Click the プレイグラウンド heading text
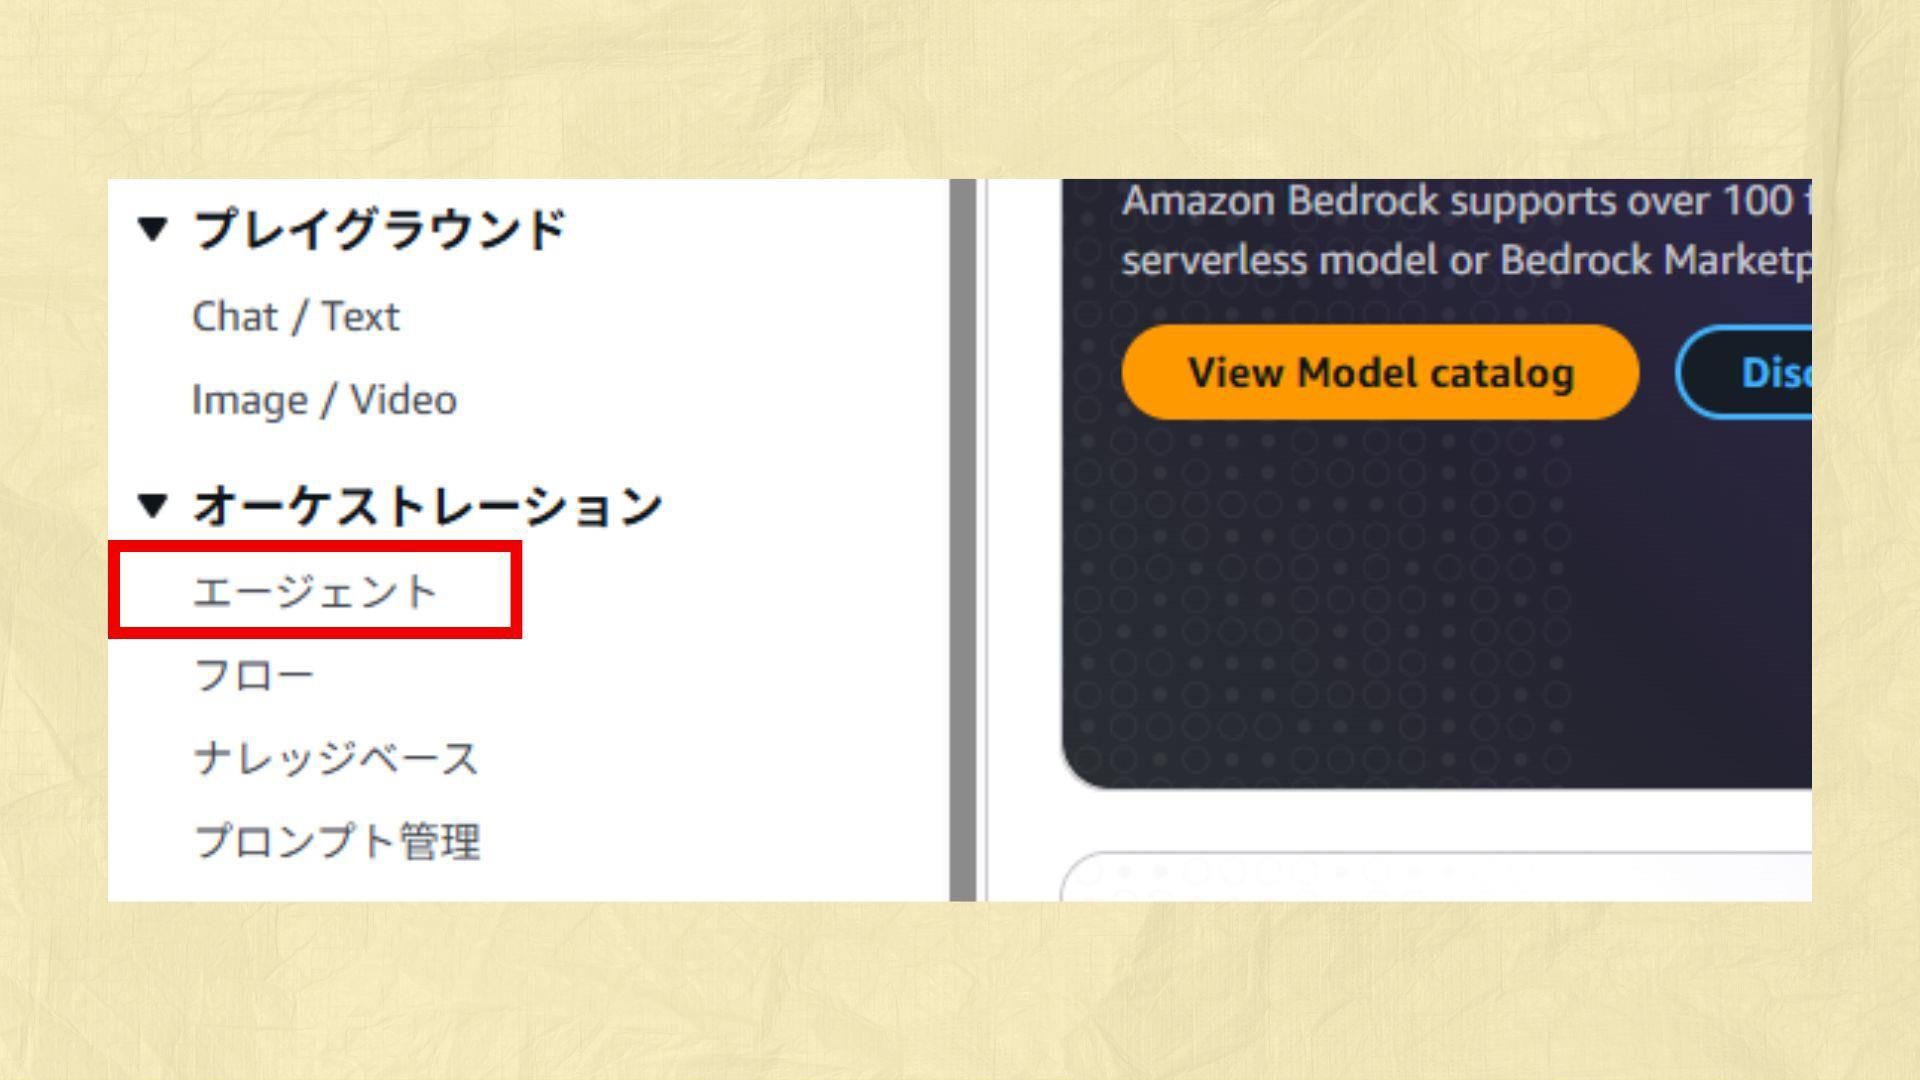Screen dimensions: 1920x1080 coord(380,229)
